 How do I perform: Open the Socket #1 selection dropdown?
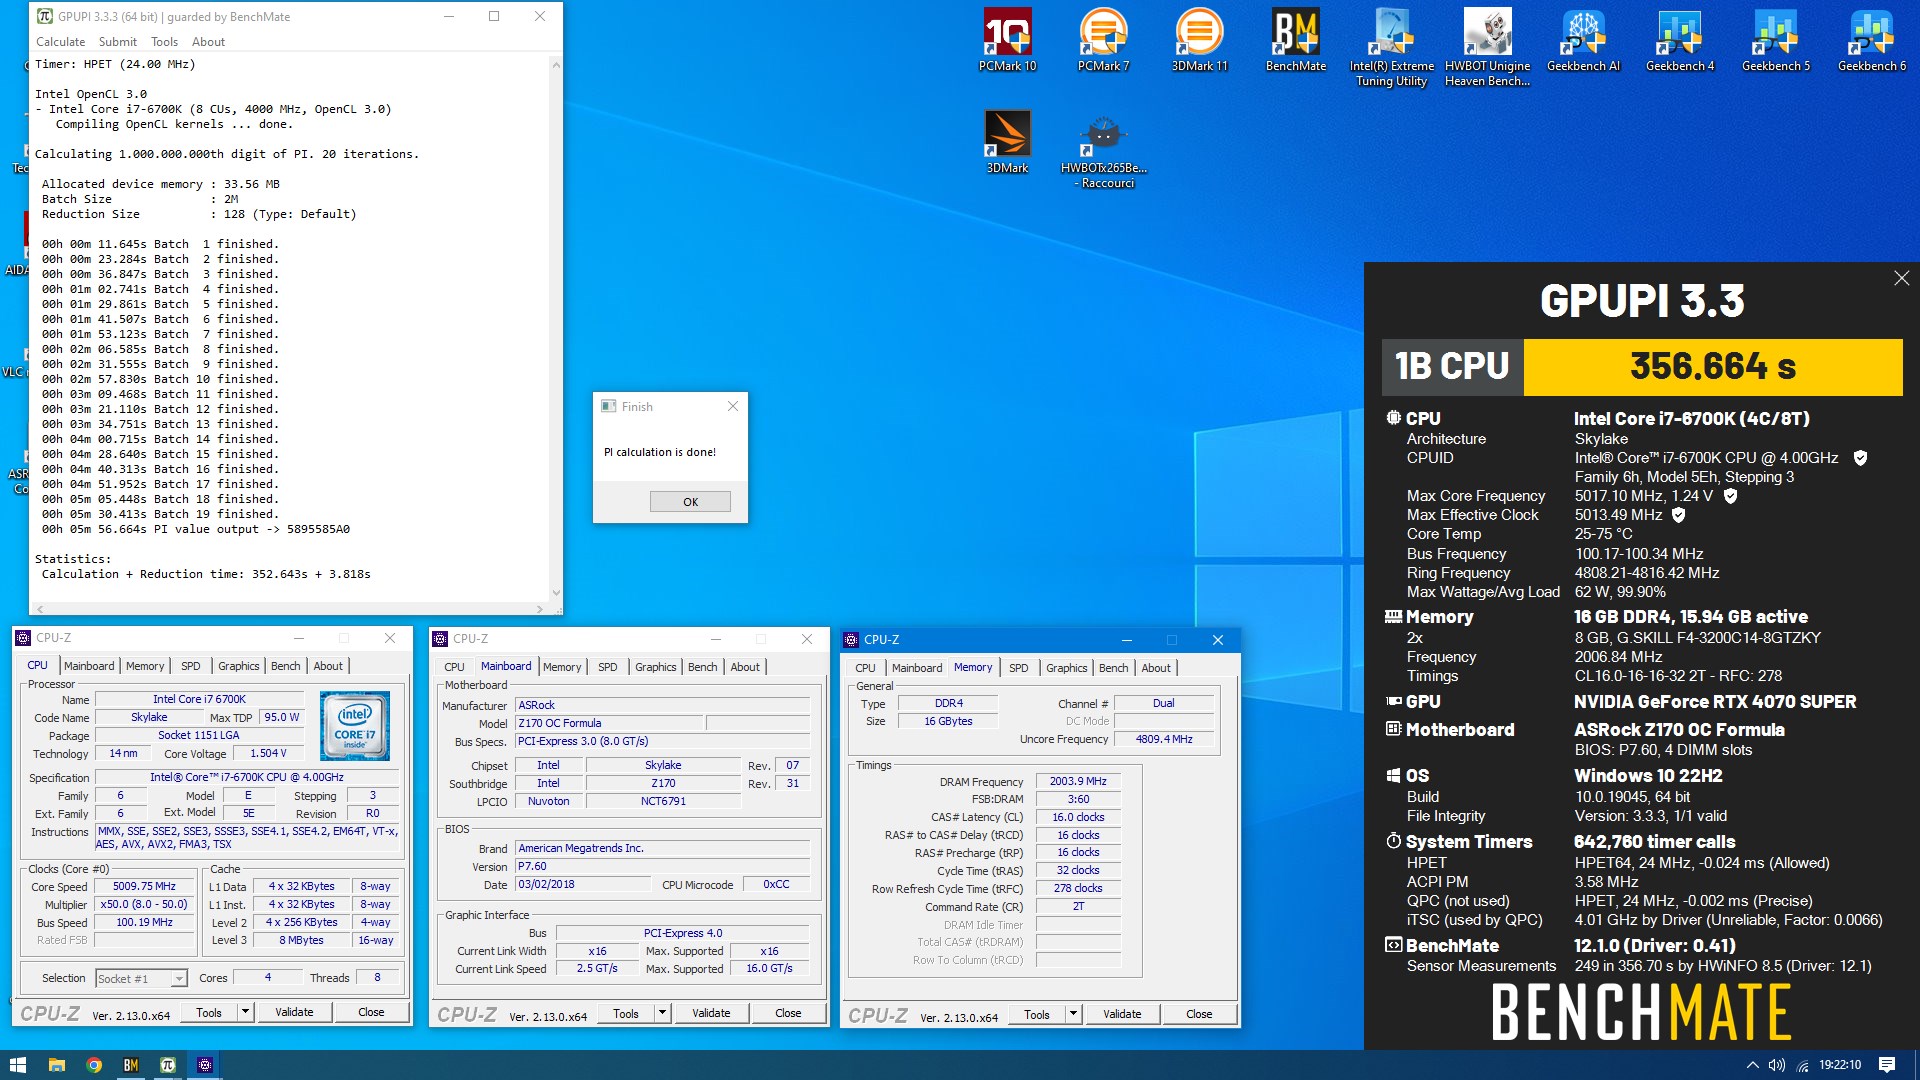pos(141,978)
